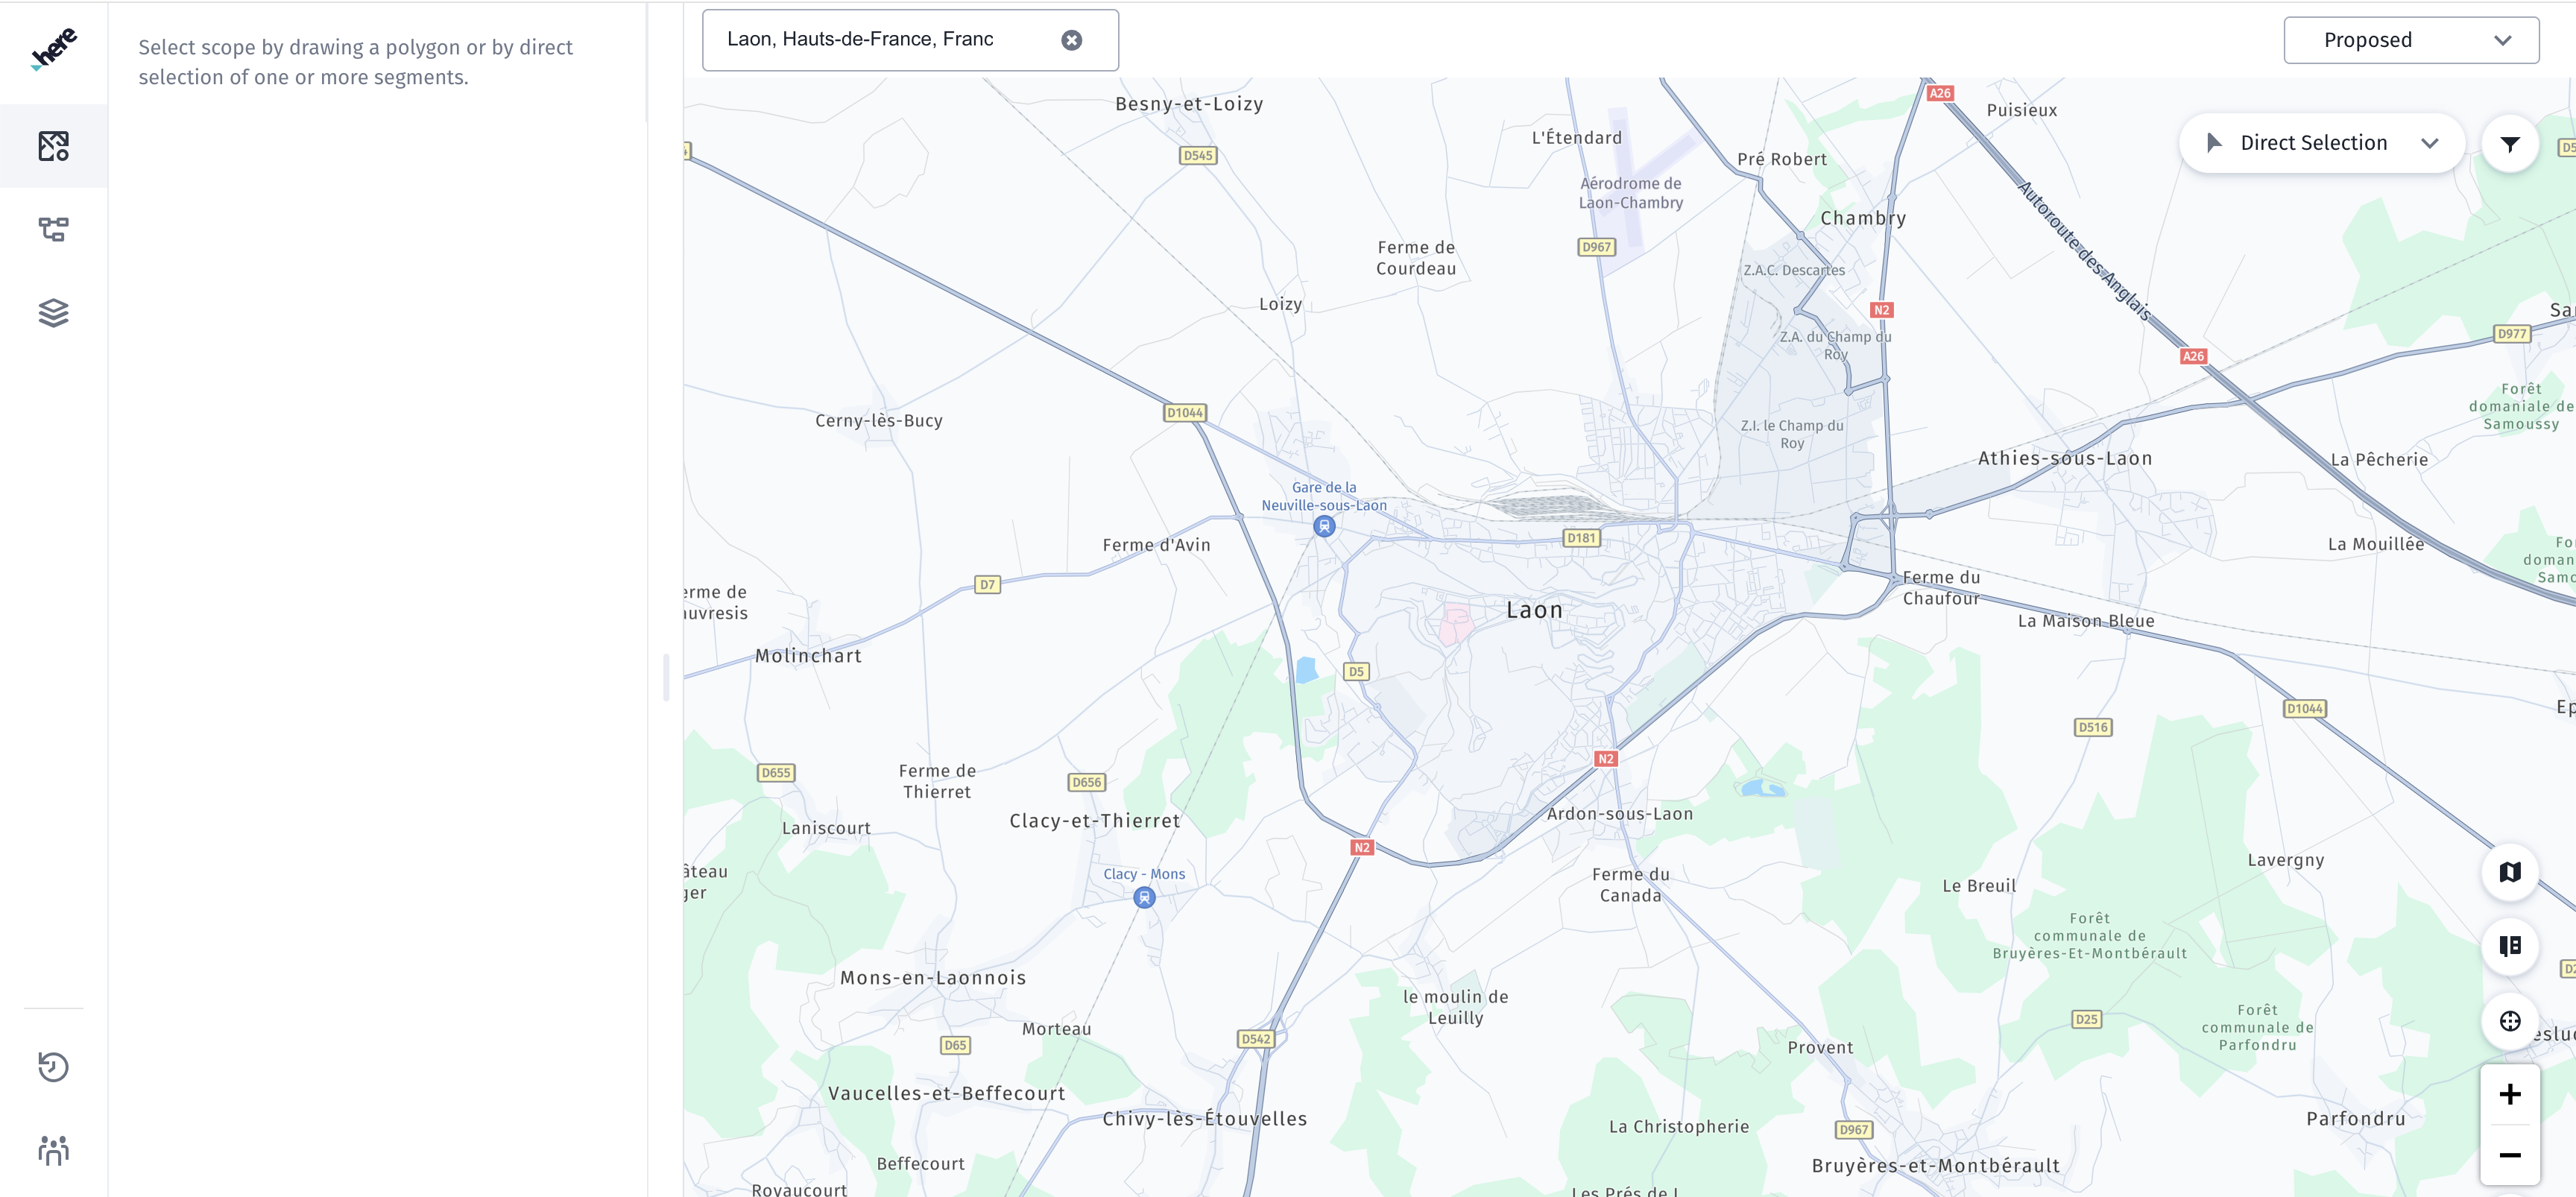Click the Laon city label
Viewport: 2576px width, 1197px height.
pos(1534,610)
